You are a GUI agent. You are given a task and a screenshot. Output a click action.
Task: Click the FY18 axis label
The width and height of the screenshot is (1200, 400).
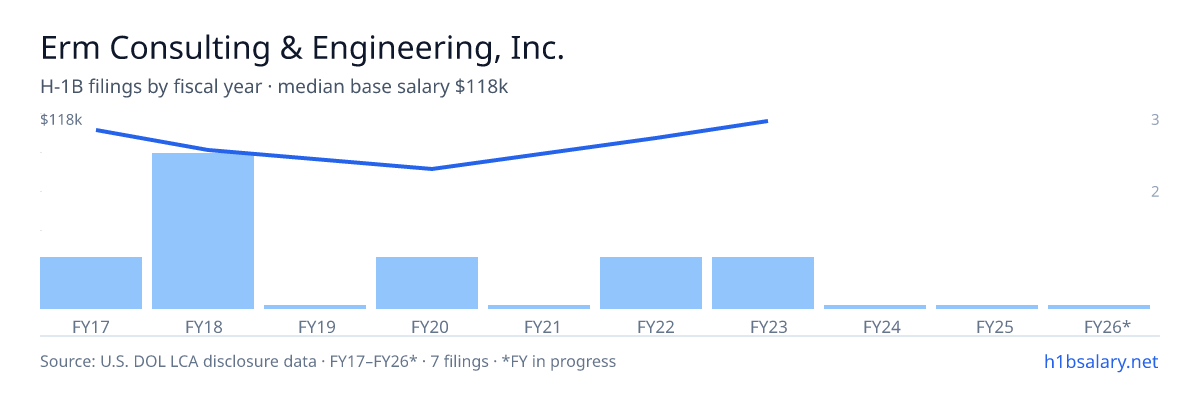tap(203, 326)
